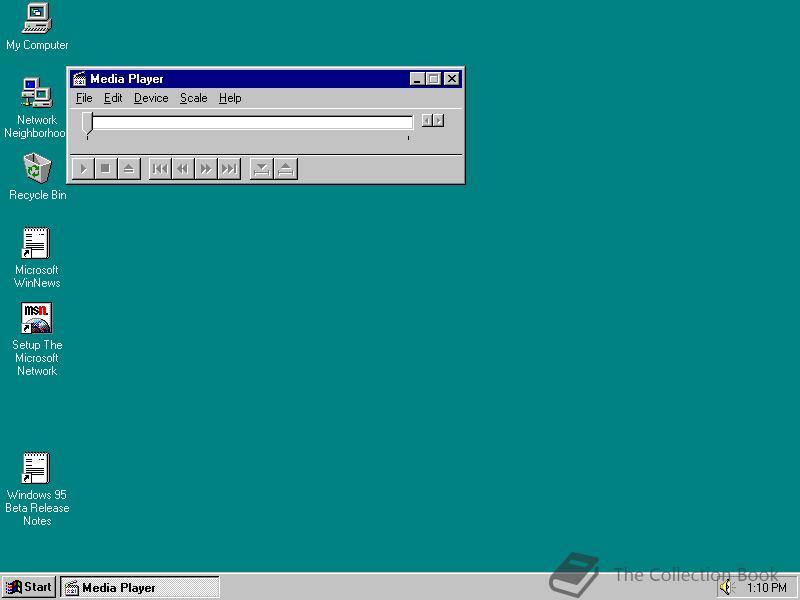Open the Edit menu
Screen dimensions: 800x600
pyautogui.click(x=113, y=98)
